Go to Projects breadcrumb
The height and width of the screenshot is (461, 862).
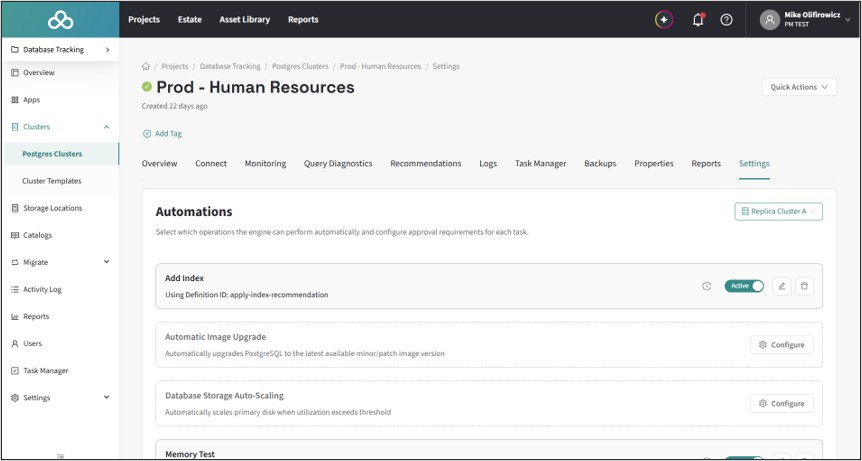pos(175,66)
